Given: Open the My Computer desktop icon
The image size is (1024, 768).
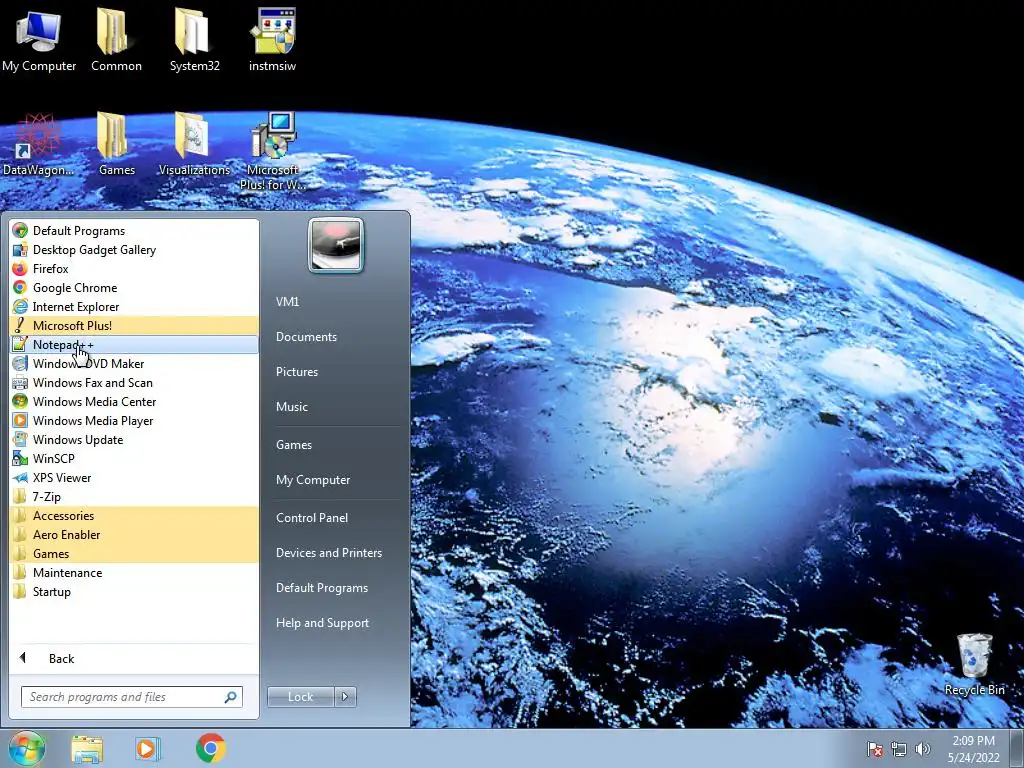Looking at the screenshot, I should [39, 40].
